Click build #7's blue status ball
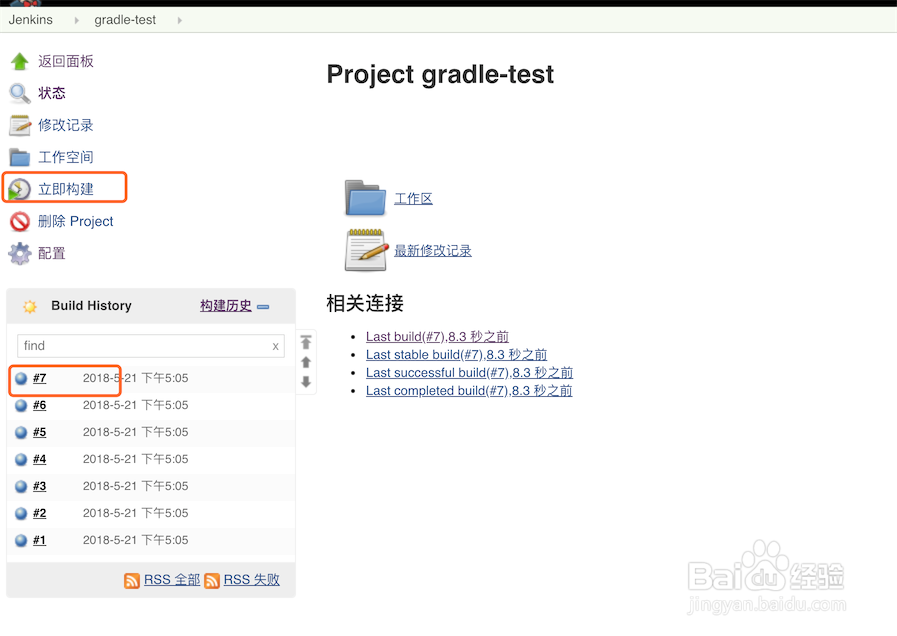Viewport: 897px width, 636px height. [22, 378]
